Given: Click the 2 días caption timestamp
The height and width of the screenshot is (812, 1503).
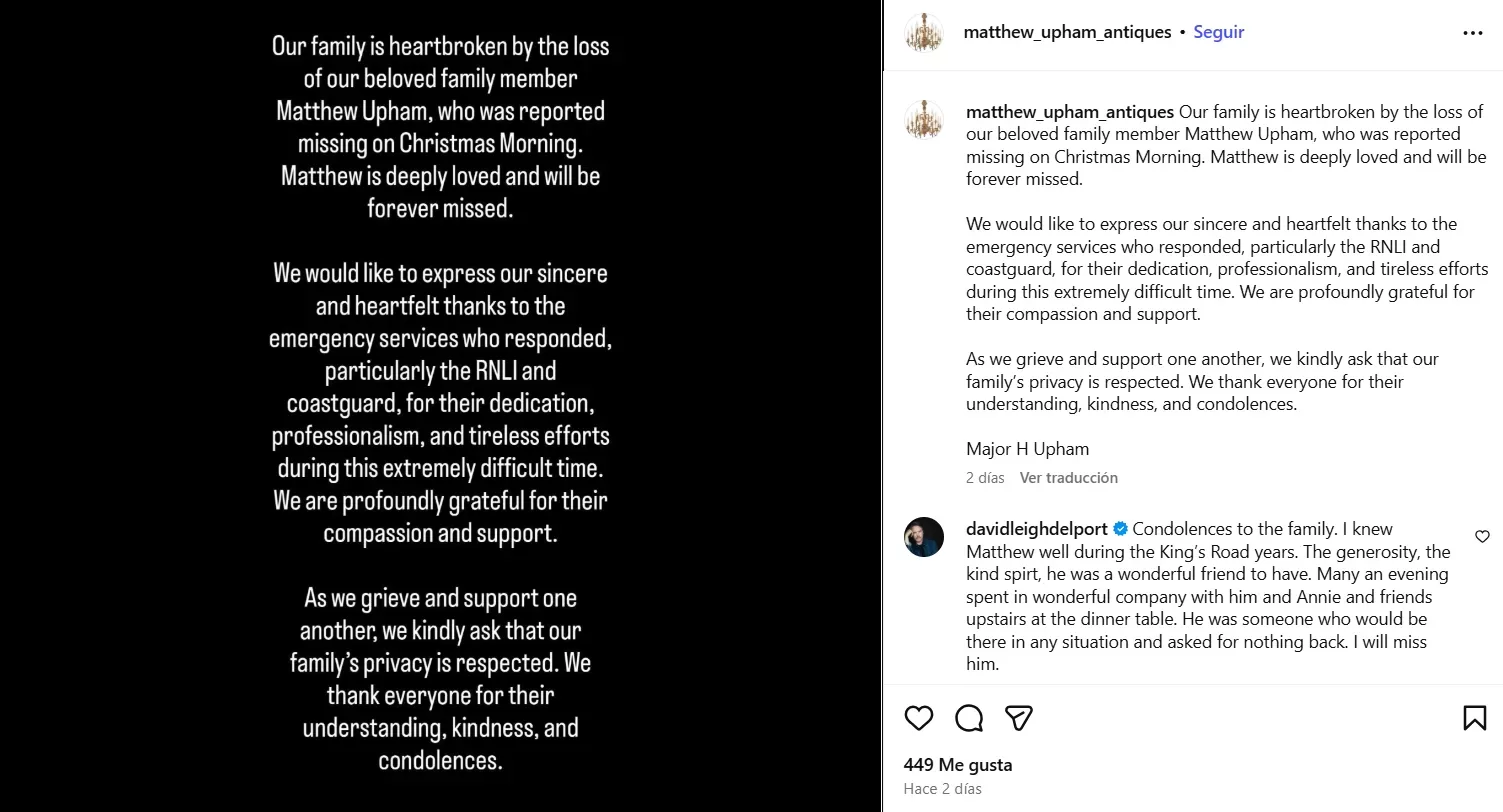Looking at the screenshot, I should coord(985,478).
